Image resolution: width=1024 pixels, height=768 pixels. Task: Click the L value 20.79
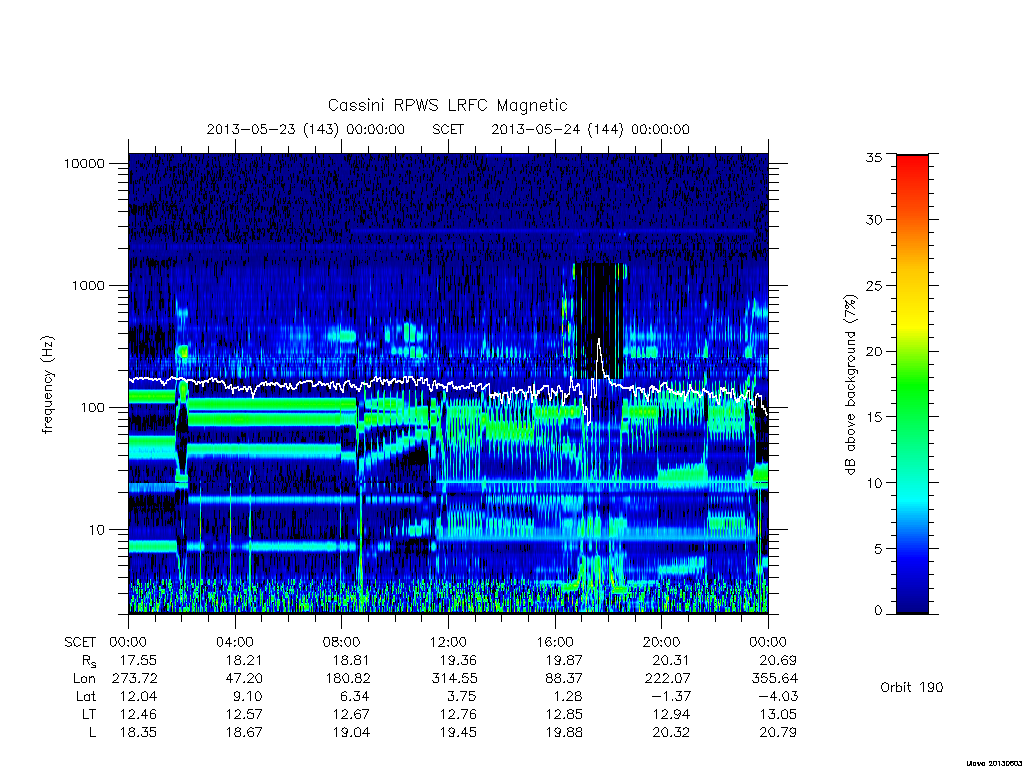[777, 733]
